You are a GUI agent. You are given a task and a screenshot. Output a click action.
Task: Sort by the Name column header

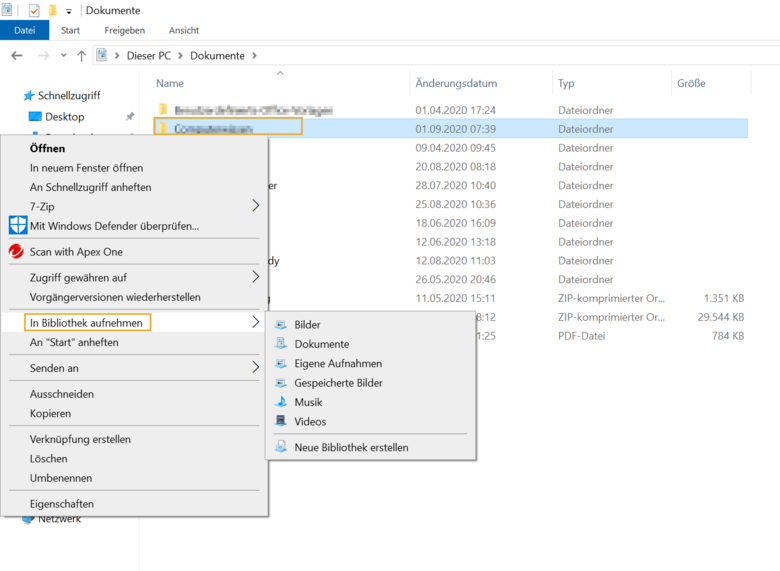pyautogui.click(x=170, y=83)
